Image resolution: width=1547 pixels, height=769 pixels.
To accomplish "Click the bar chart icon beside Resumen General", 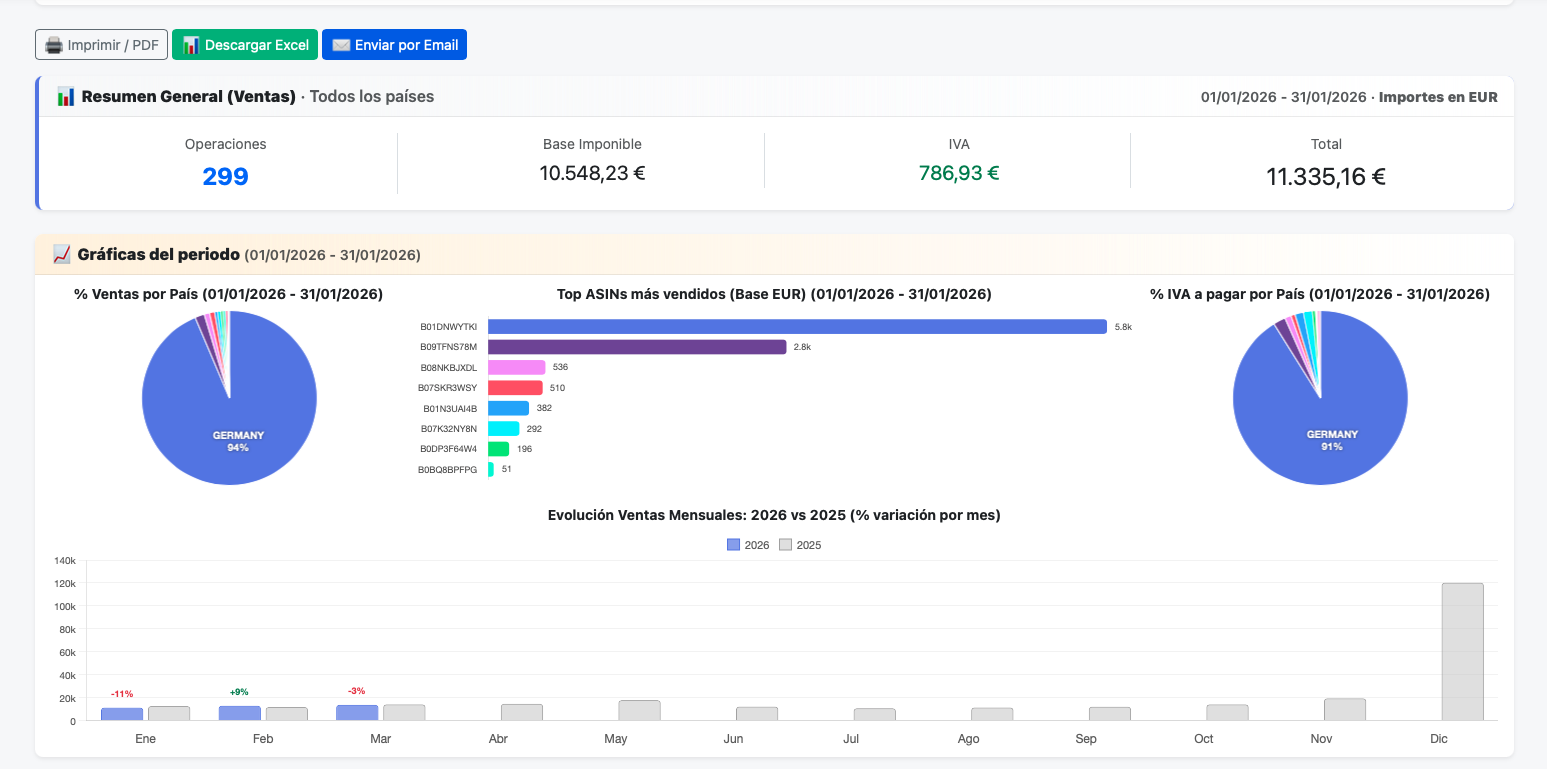I will click(x=66, y=97).
